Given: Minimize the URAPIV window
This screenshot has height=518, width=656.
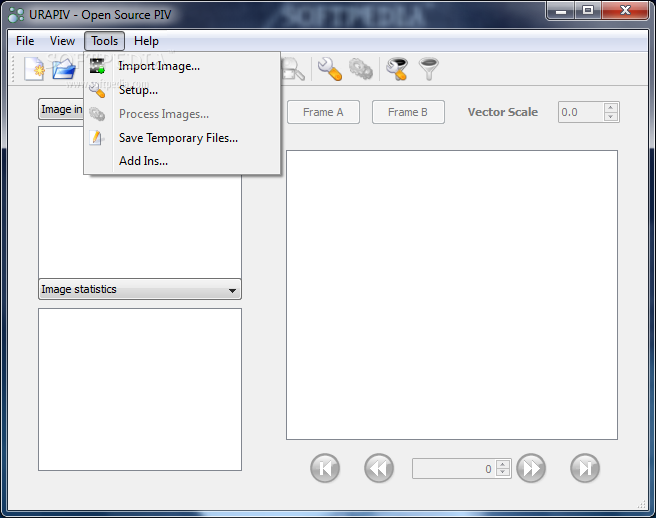Looking at the screenshot, I should coord(561,10).
